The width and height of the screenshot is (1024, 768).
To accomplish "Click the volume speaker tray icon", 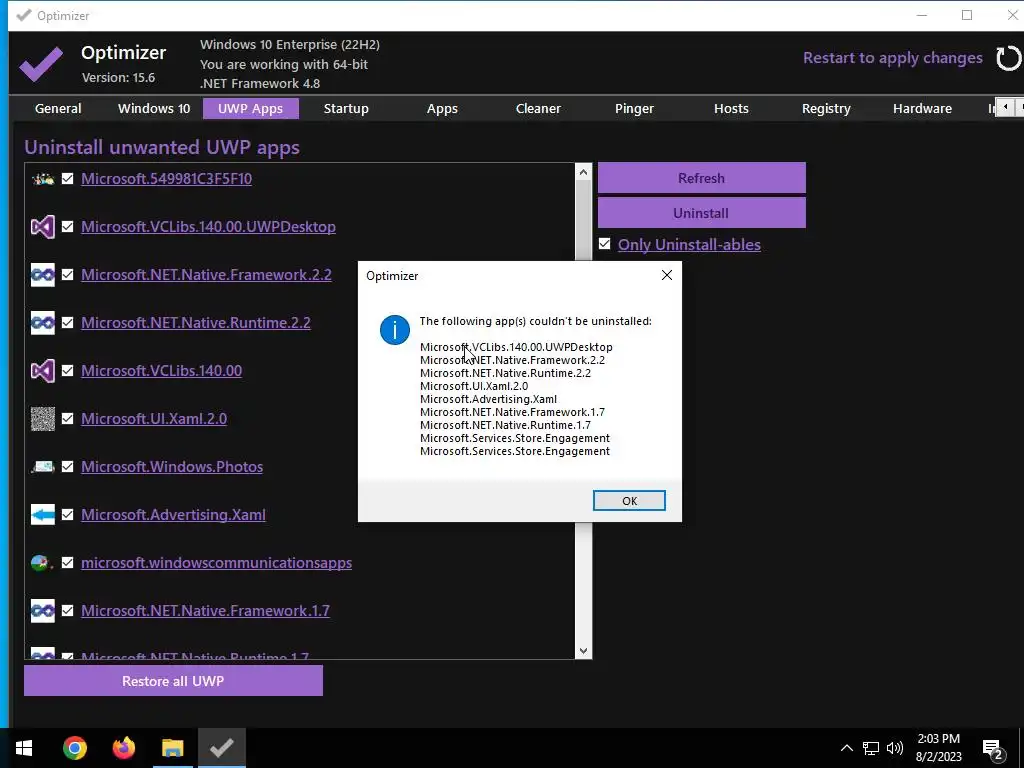I will pyautogui.click(x=895, y=748).
